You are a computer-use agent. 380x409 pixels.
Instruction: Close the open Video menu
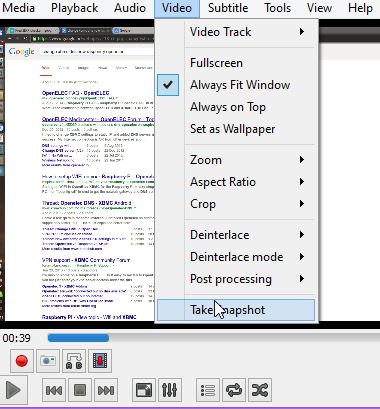(177, 8)
